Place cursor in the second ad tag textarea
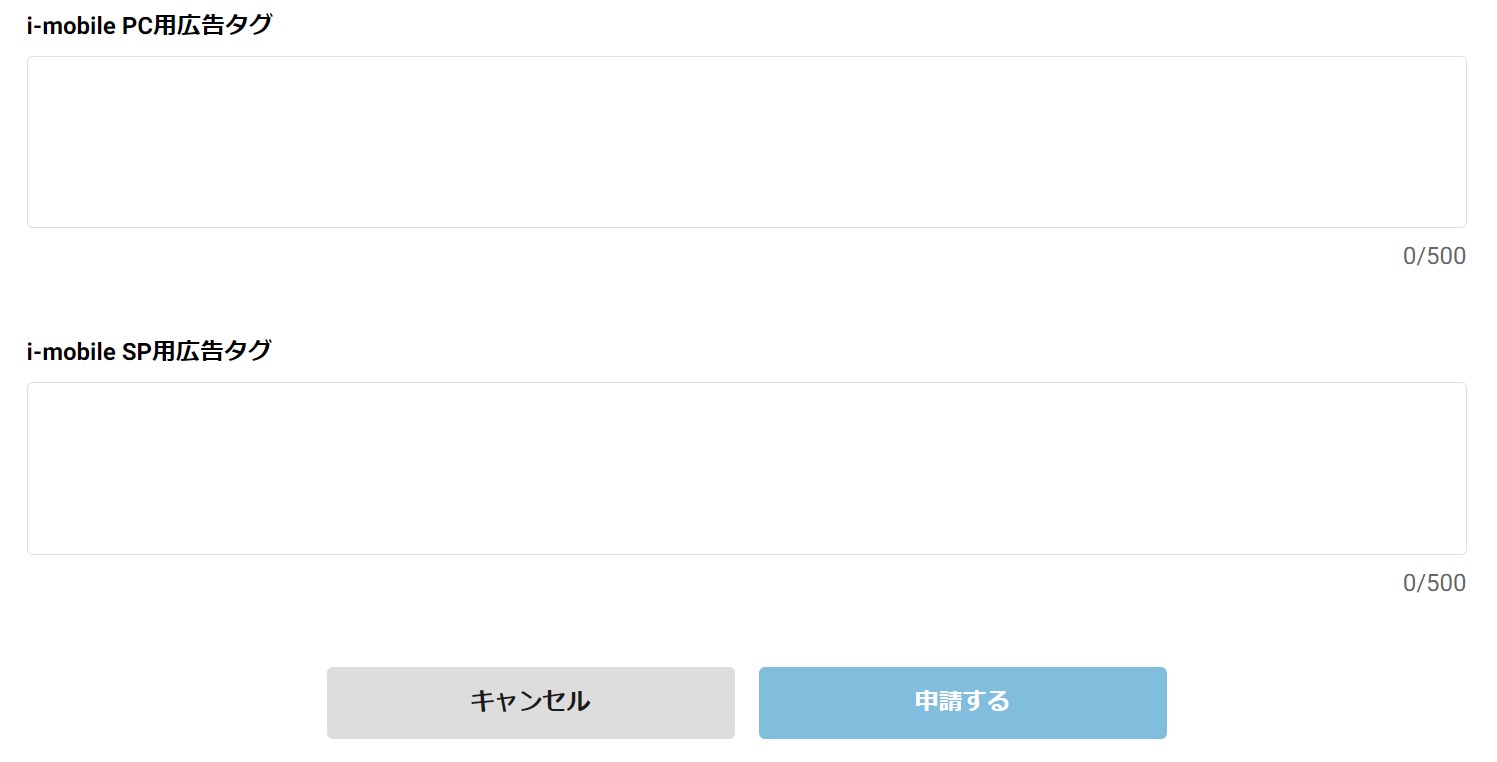 coord(746,468)
